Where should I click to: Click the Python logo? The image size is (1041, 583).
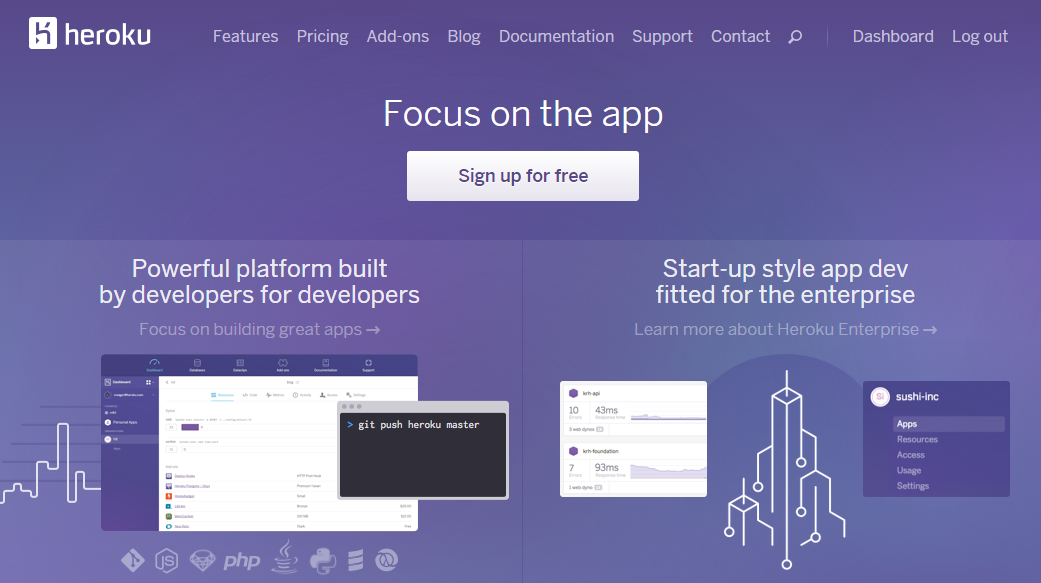click(x=323, y=561)
